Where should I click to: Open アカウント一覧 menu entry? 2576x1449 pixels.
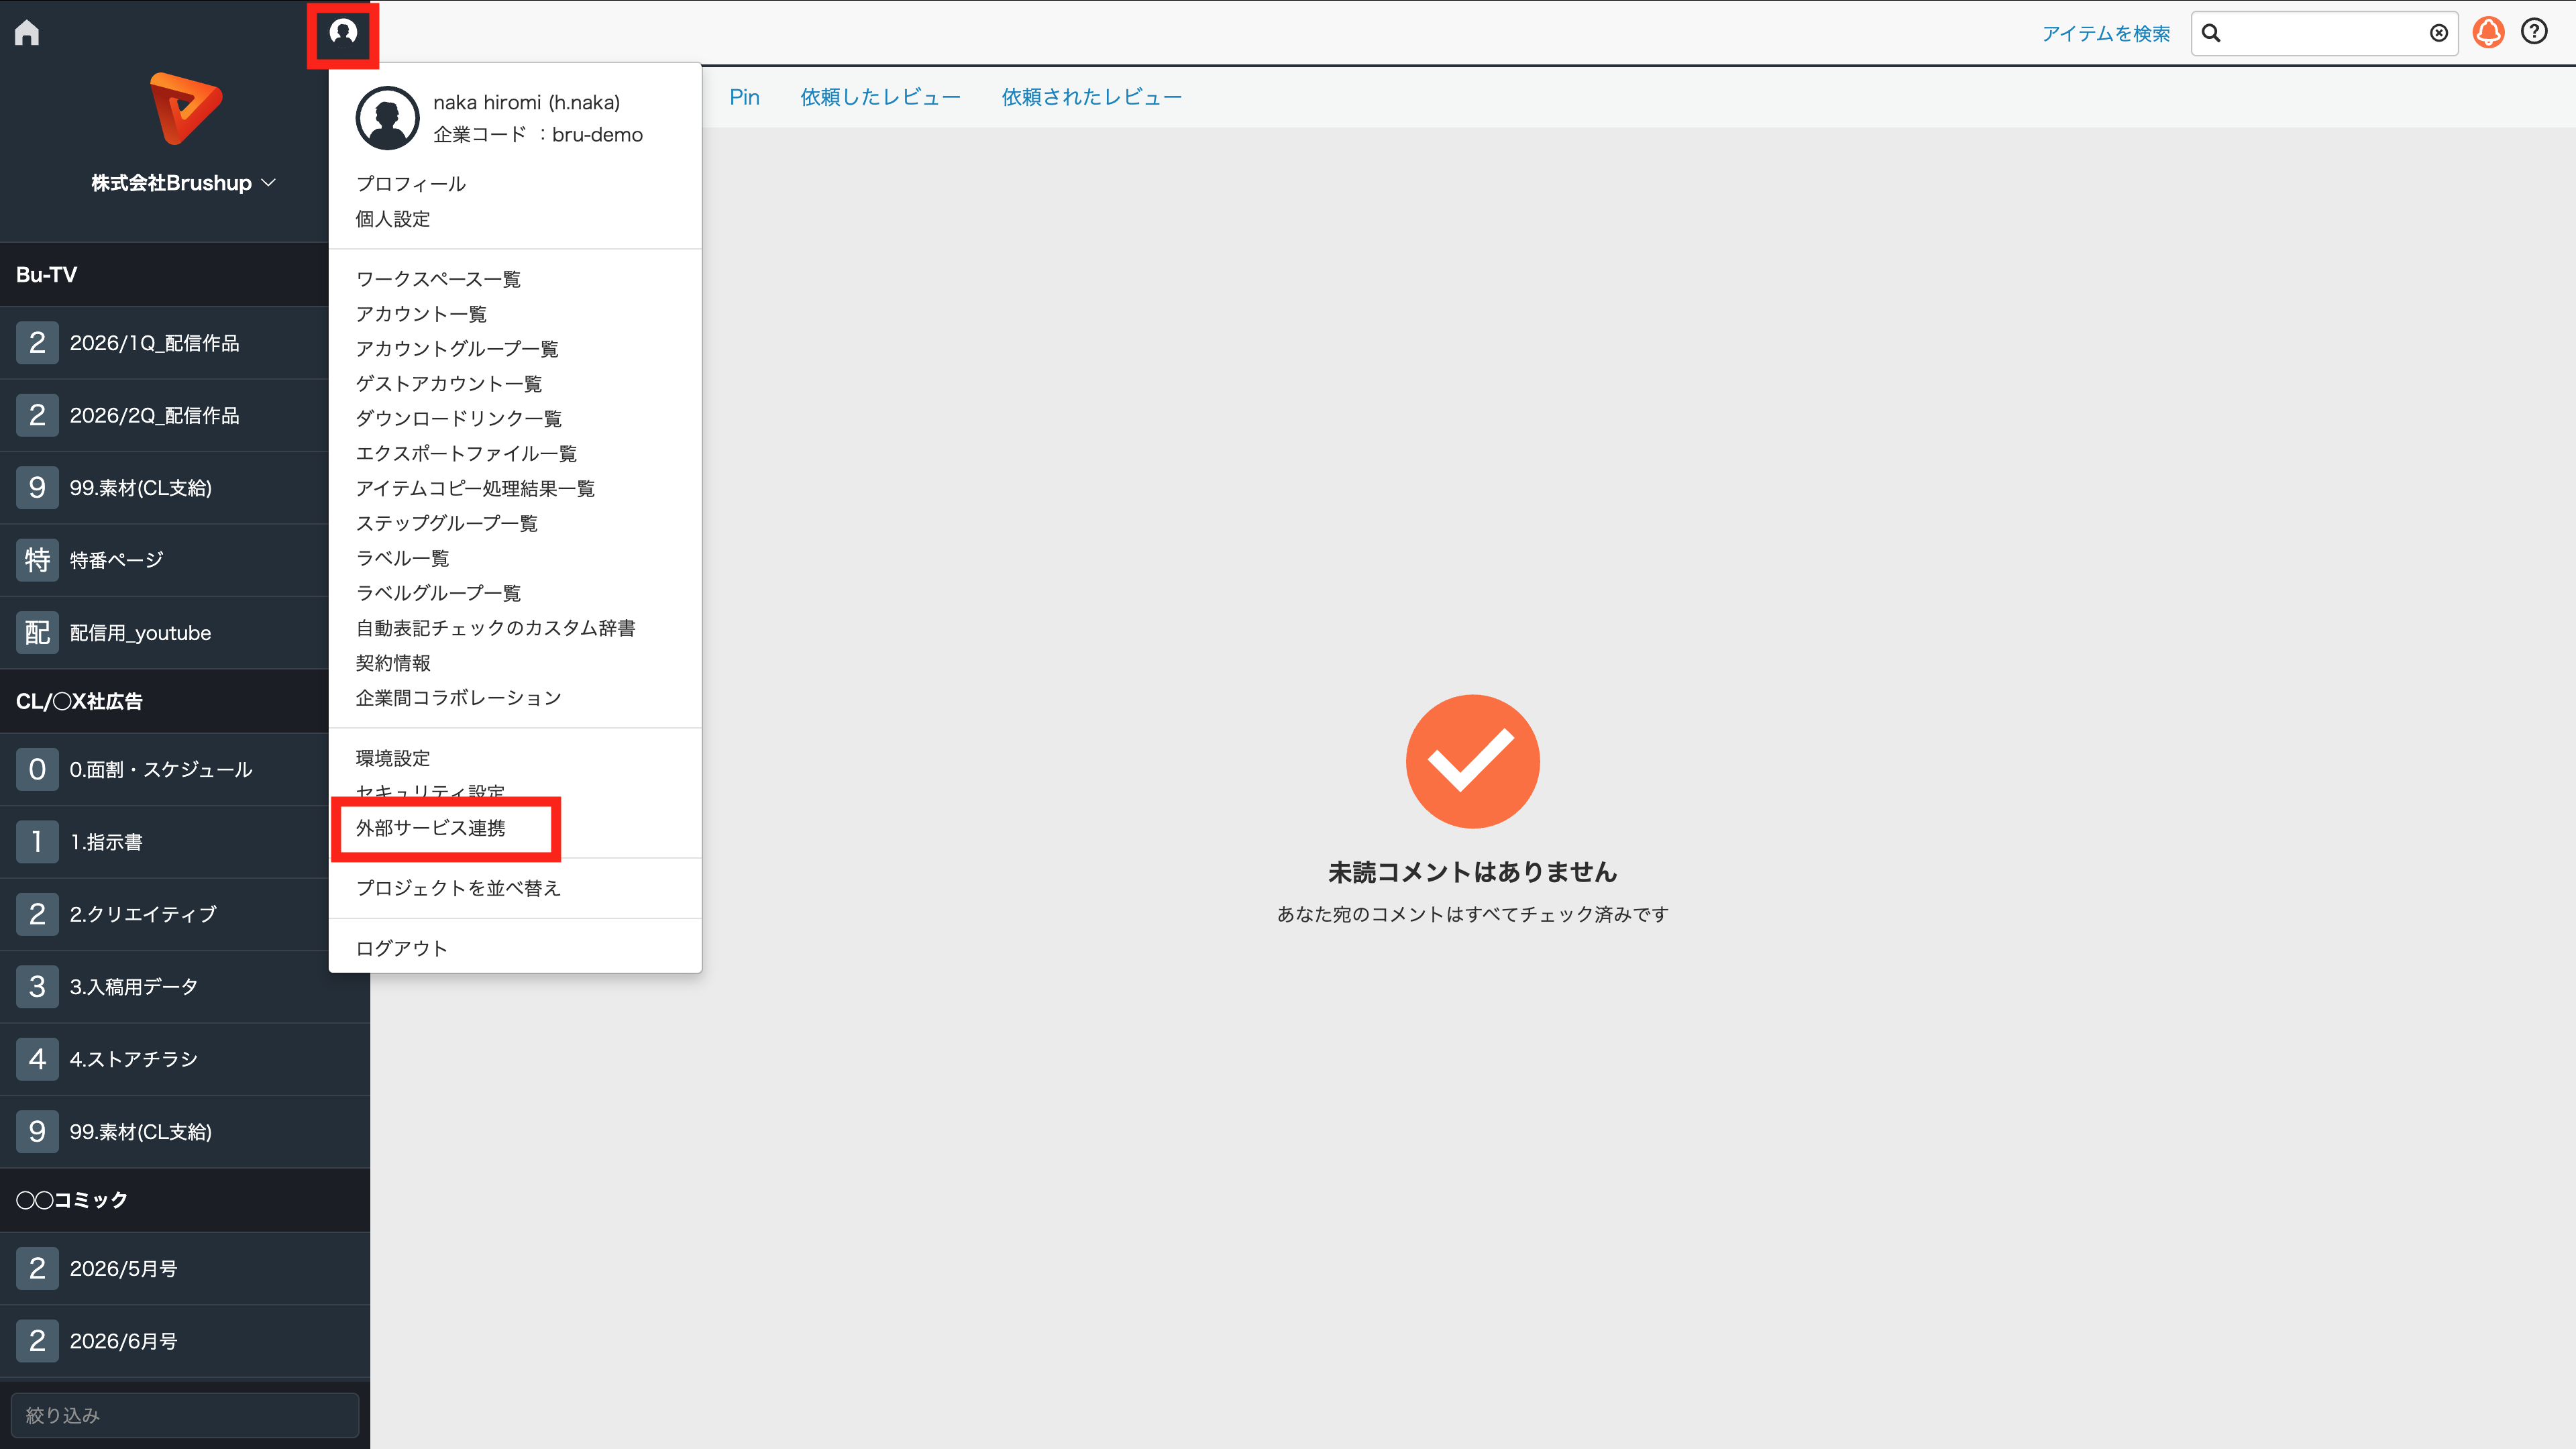[x=421, y=314]
